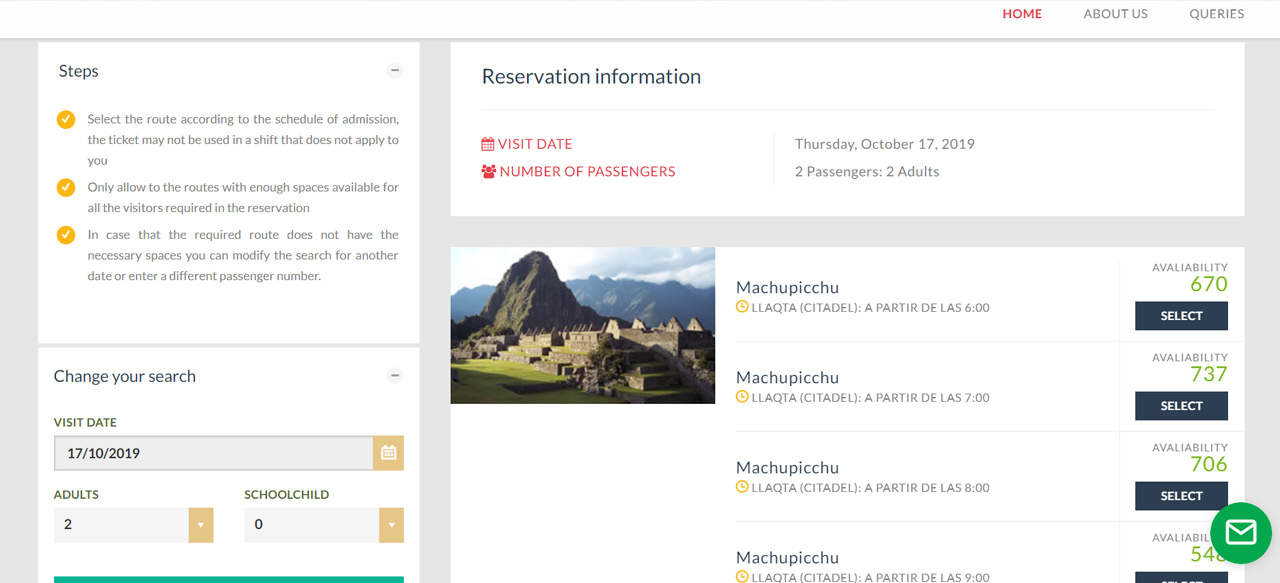Click 'LLAQTA (CITADEL): A PARTIR DE LAS 9:00' text
Image resolution: width=1280 pixels, height=583 pixels.
[871, 577]
